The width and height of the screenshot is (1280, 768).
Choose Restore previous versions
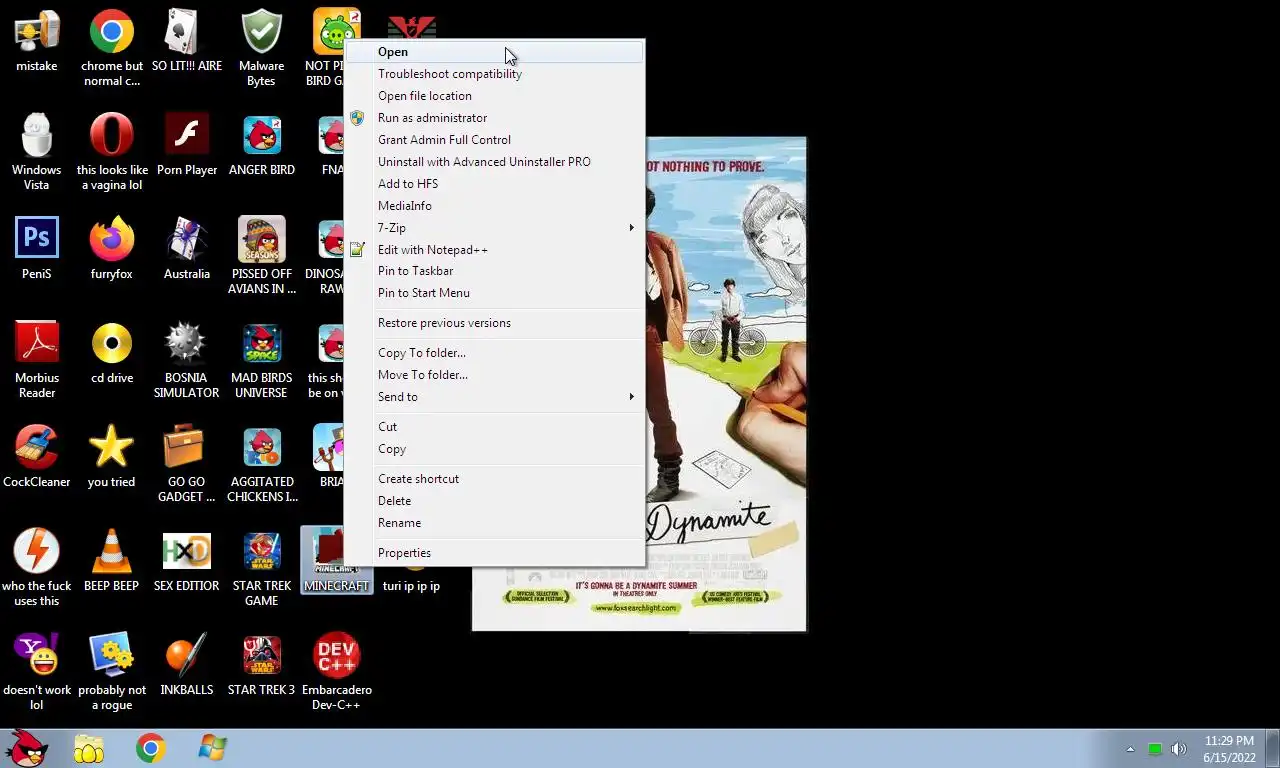click(x=494, y=323)
